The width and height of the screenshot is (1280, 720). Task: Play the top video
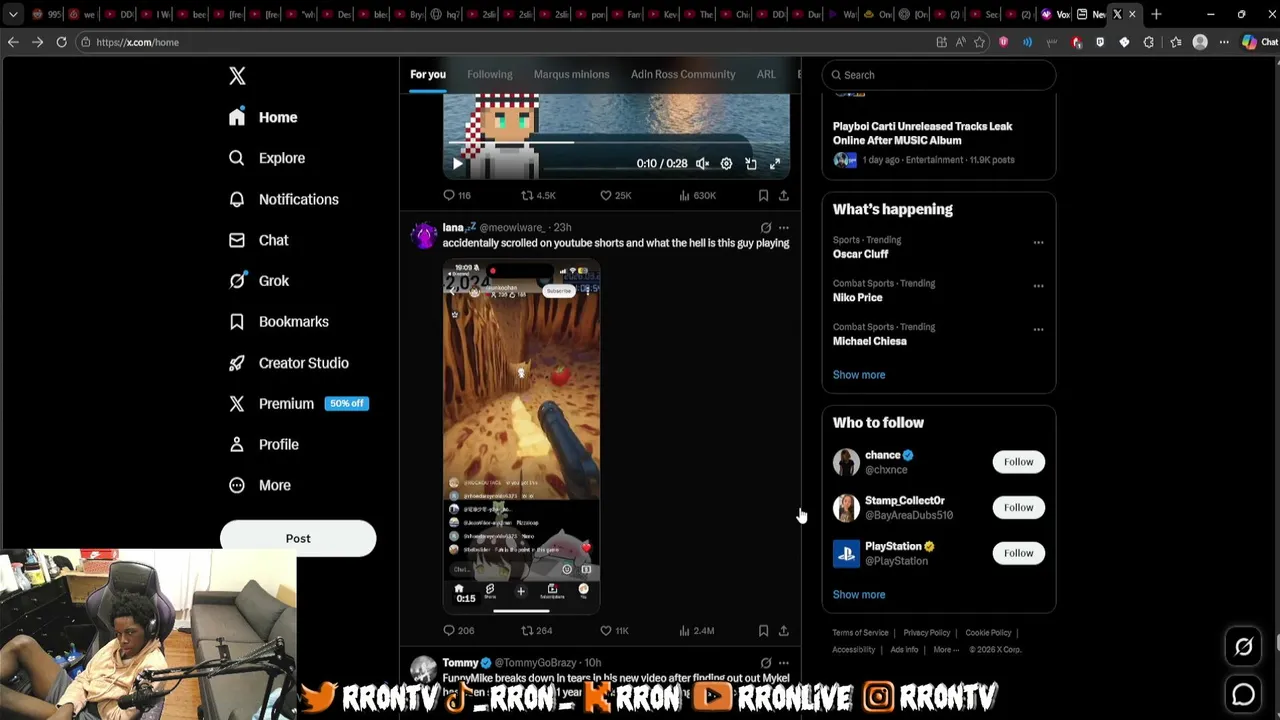[x=457, y=164]
